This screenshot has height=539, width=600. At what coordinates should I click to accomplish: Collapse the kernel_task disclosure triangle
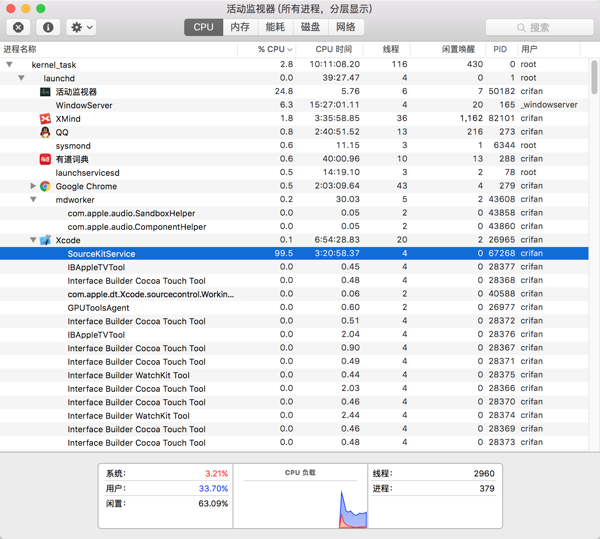click(9, 64)
